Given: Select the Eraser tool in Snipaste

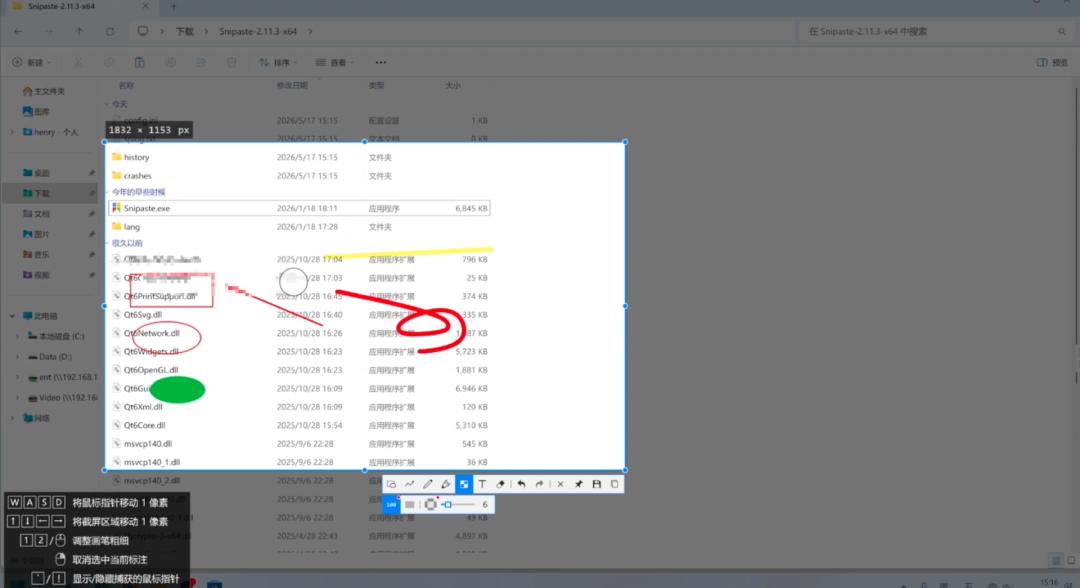Looking at the screenshot, I should 500,484.
